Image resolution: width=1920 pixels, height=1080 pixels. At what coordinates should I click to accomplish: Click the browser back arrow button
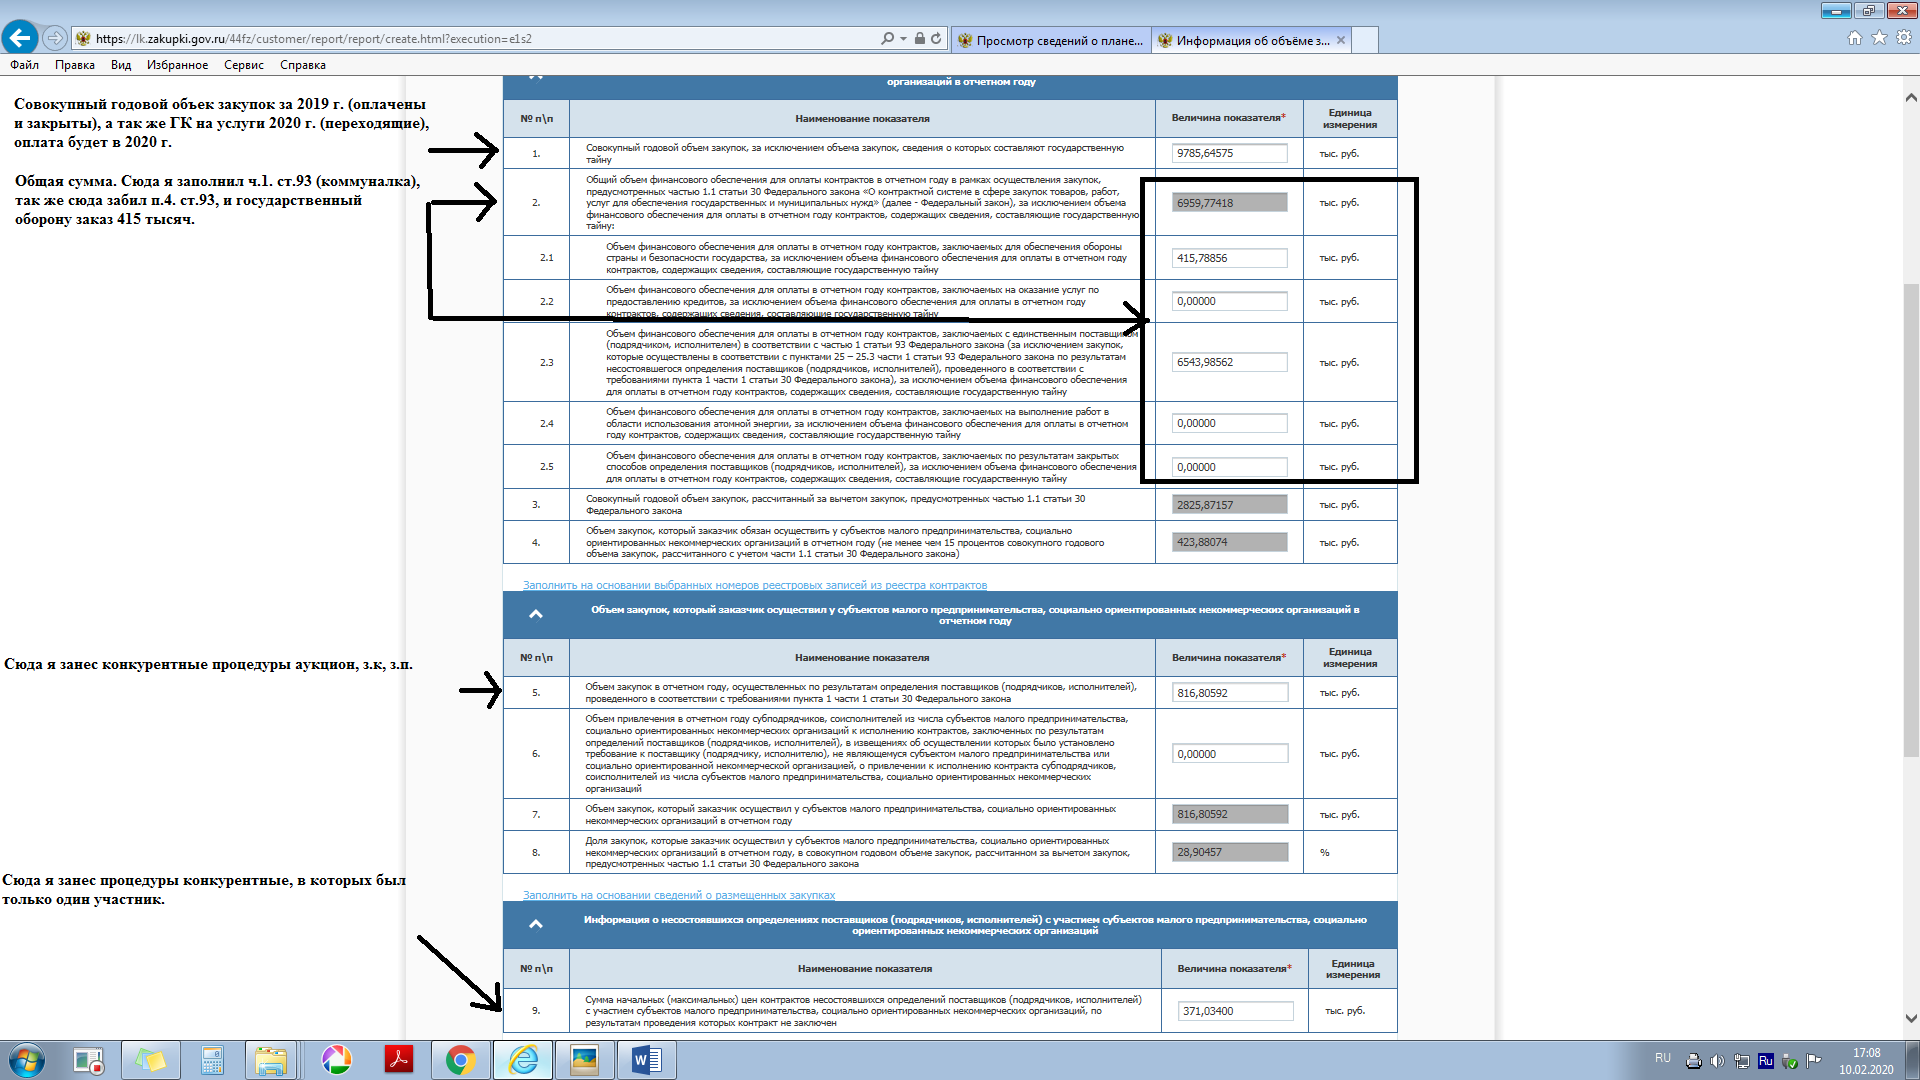pos(20,38)
